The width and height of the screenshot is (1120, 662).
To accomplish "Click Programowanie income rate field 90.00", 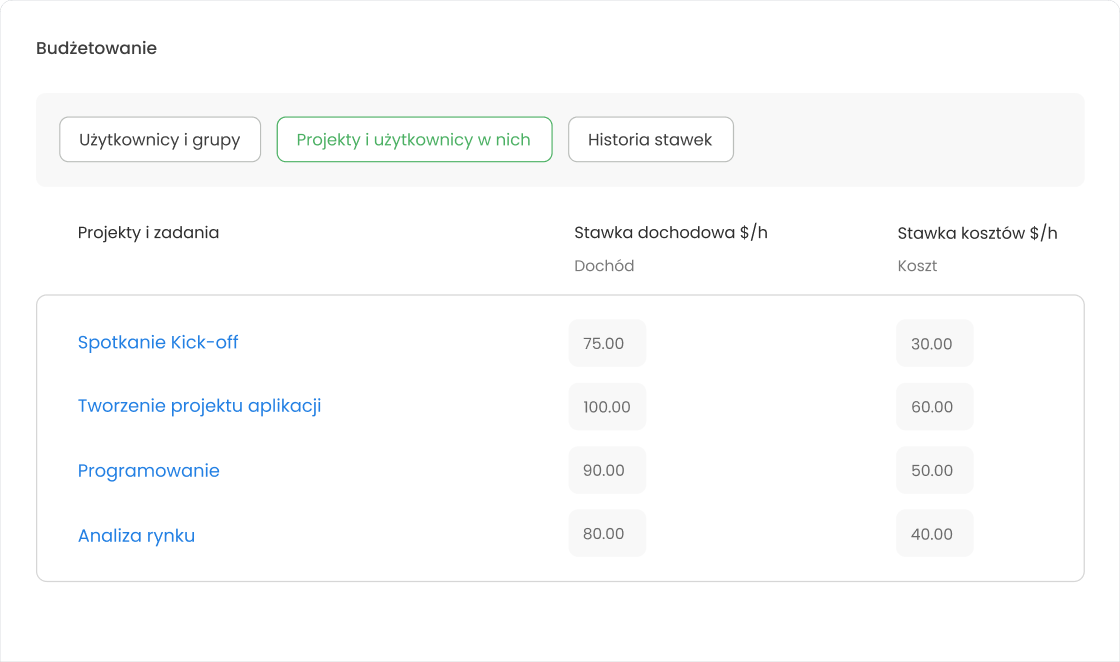I will point(607,470).
